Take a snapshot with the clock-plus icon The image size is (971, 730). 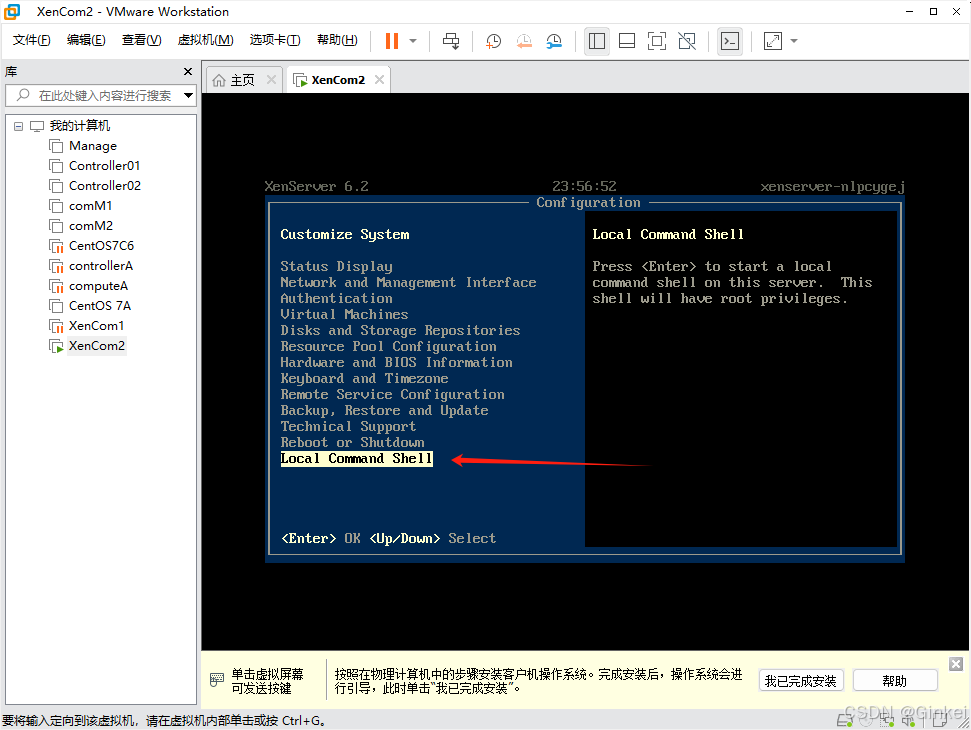tap(493, 41)
